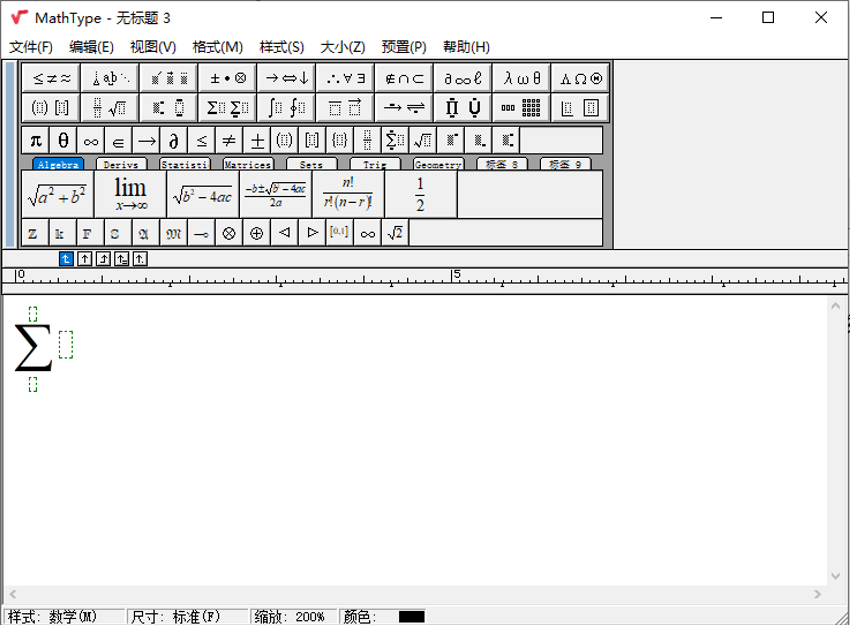
Task: Insert the plus-minus symbol from the small bar
Action: (x=256, y=140)
